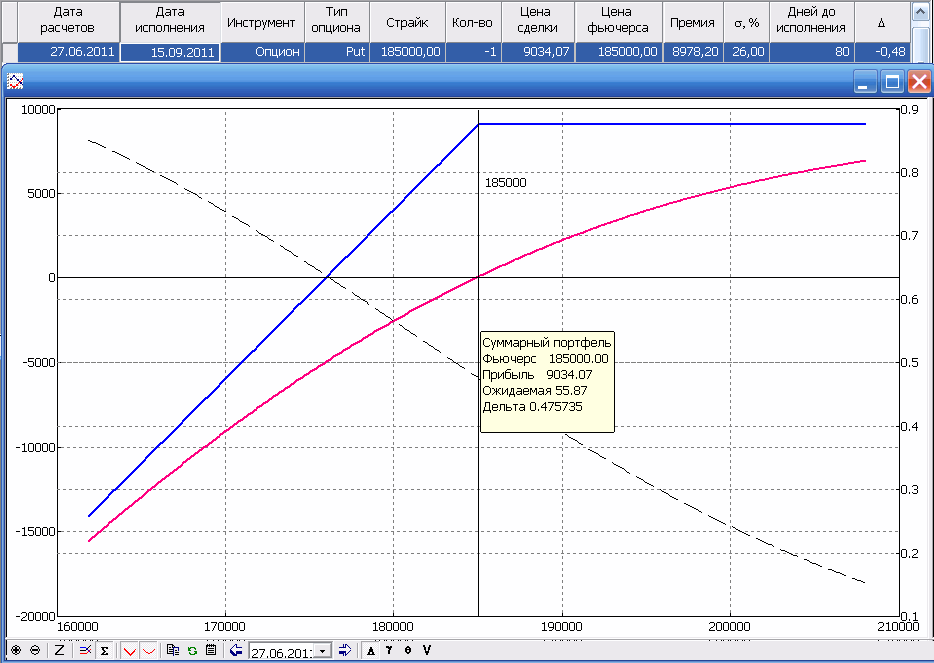Select the 'Put' option type cell
The height and width of the screenshot is (663, 934).
click(x=336, y=52)
